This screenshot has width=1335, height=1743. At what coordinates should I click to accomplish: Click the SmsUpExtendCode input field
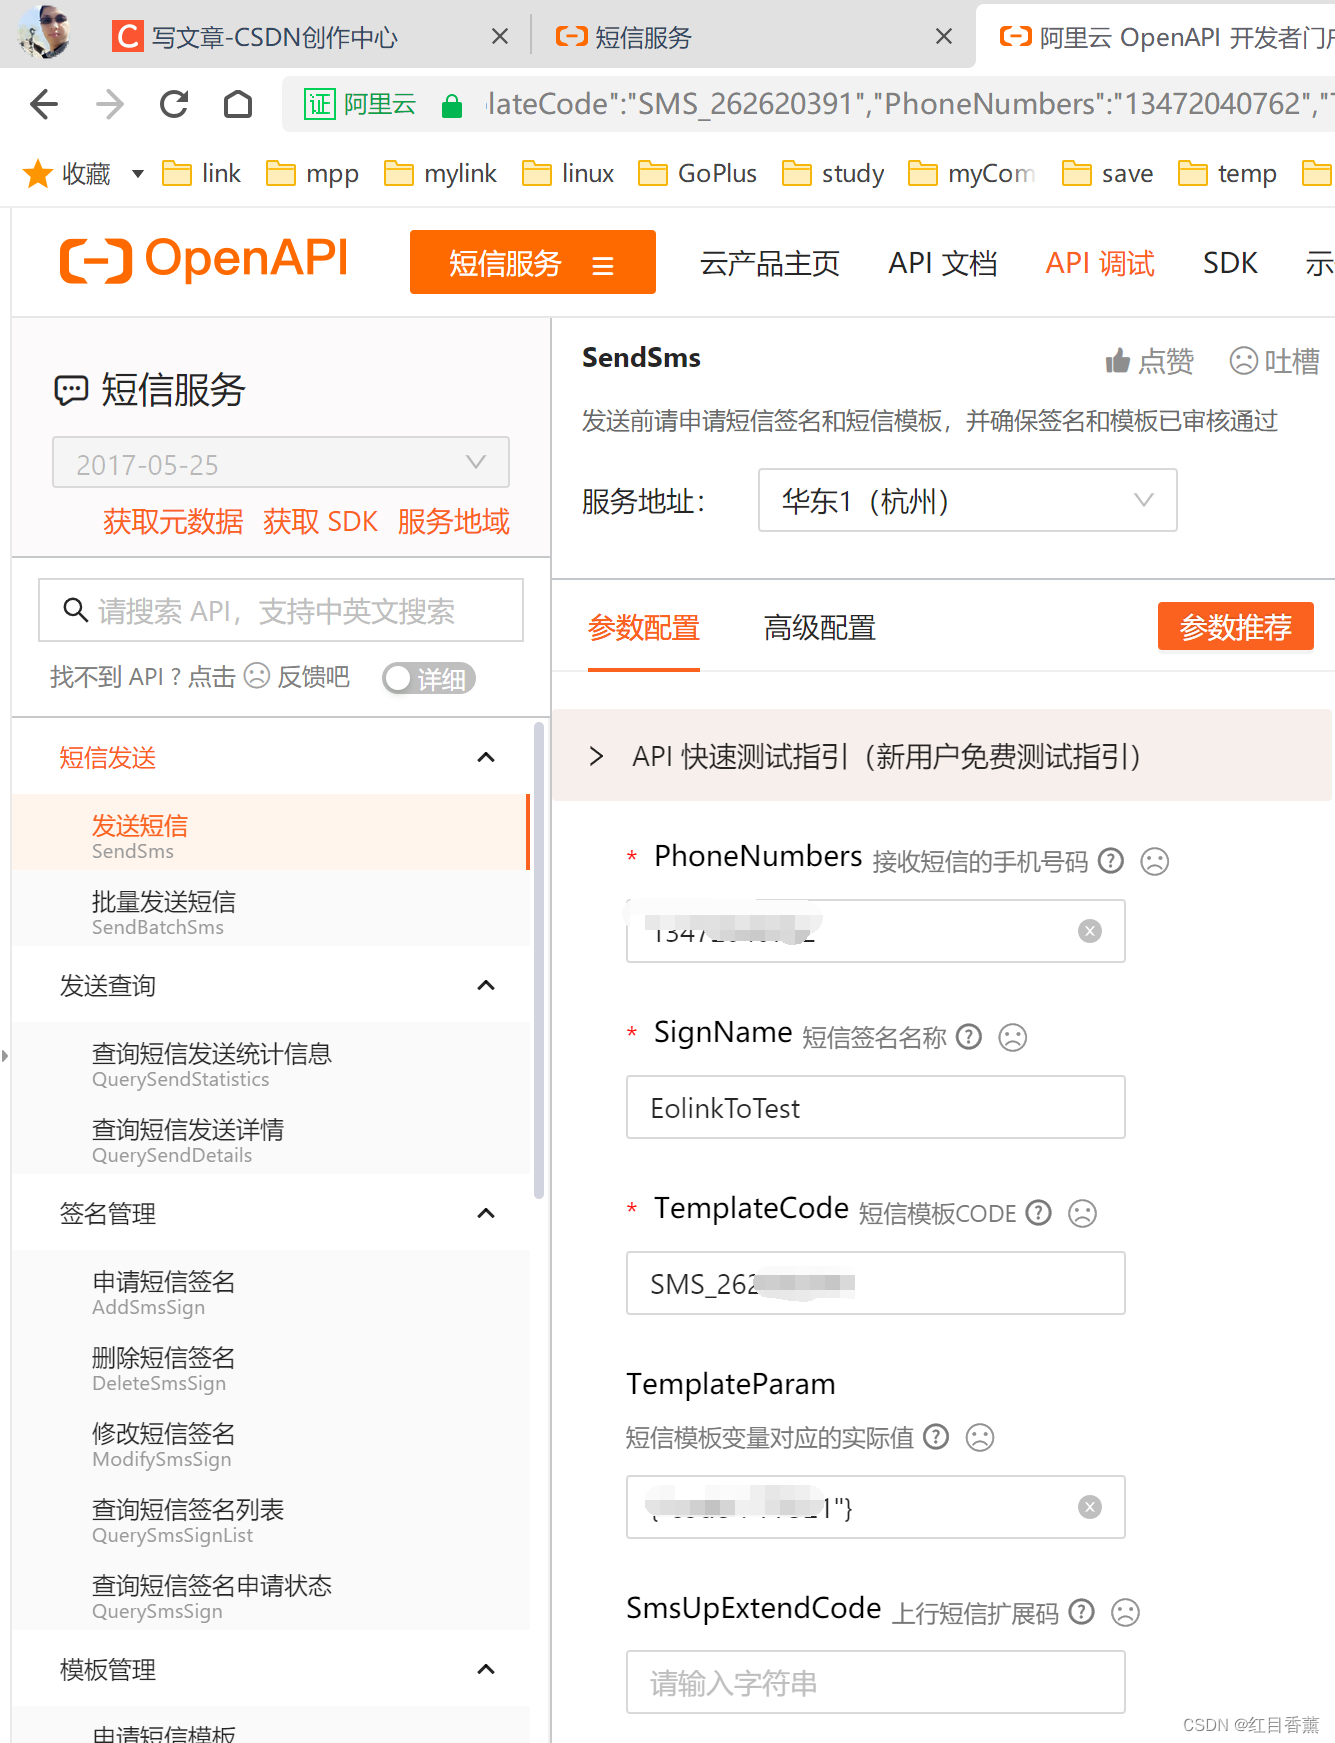tap(876, 1682)
